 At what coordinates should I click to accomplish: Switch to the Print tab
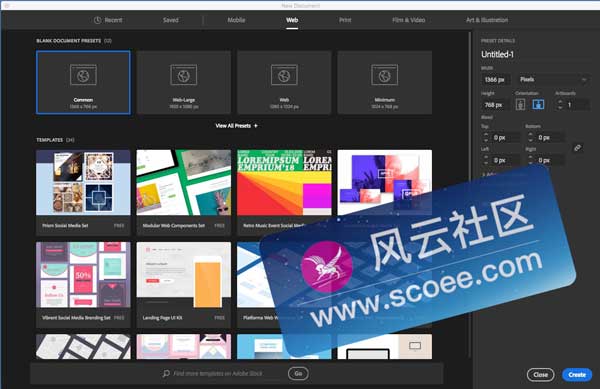click(x=345, y=20)
